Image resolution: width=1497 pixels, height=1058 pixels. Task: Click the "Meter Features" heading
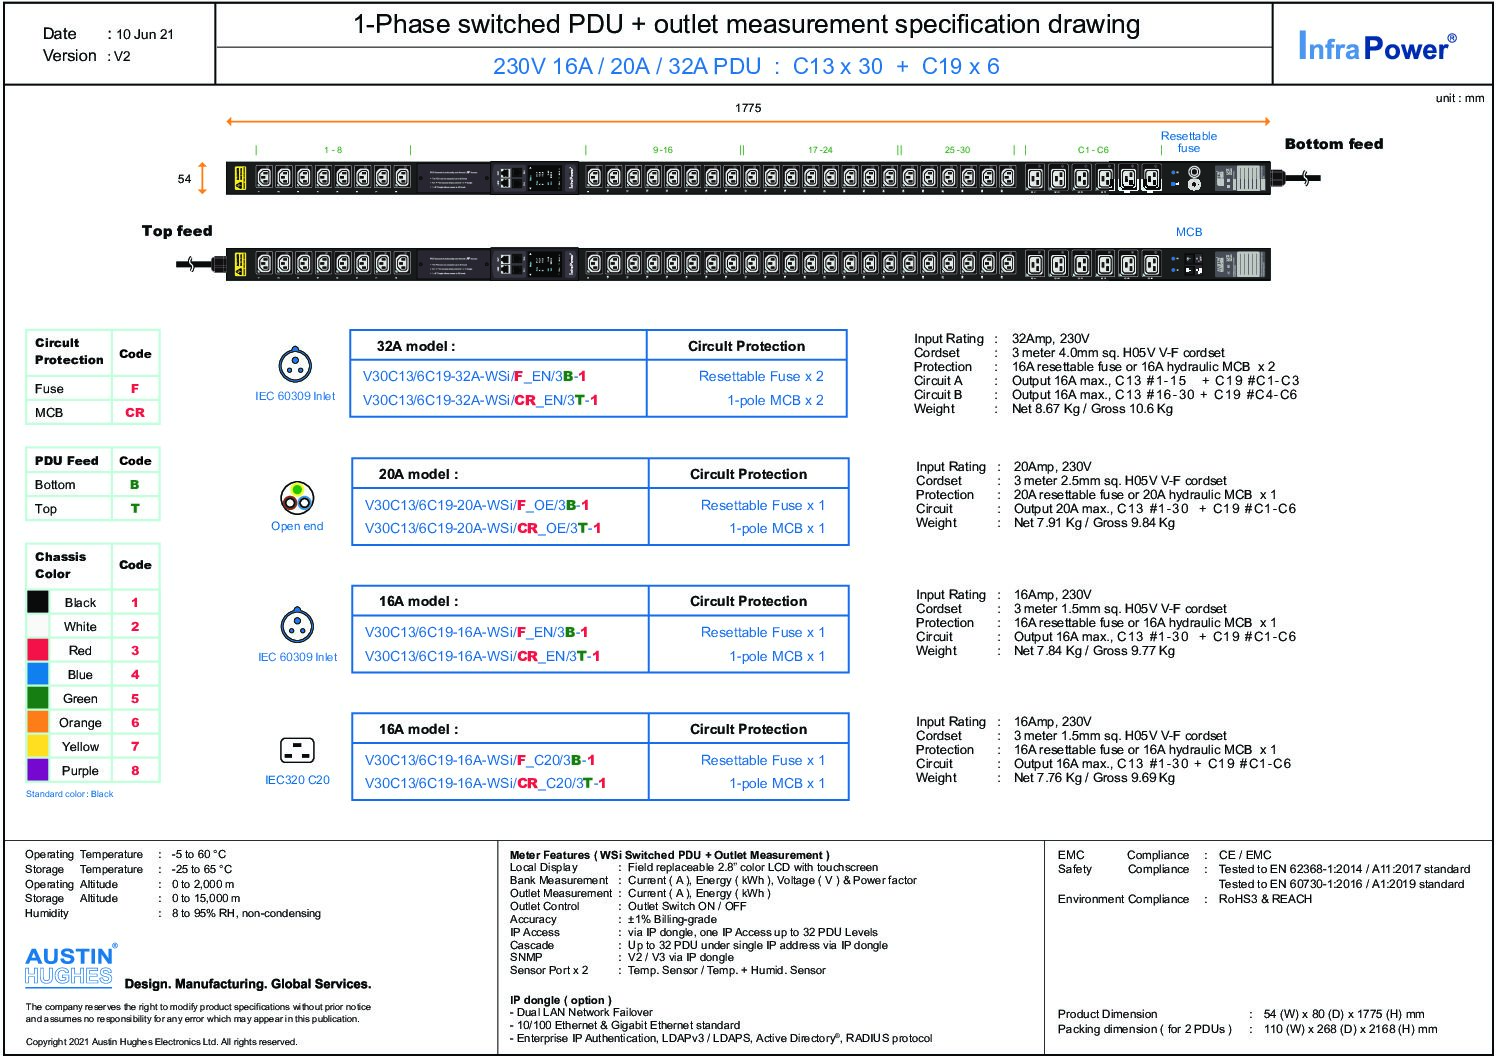[669, 855]
